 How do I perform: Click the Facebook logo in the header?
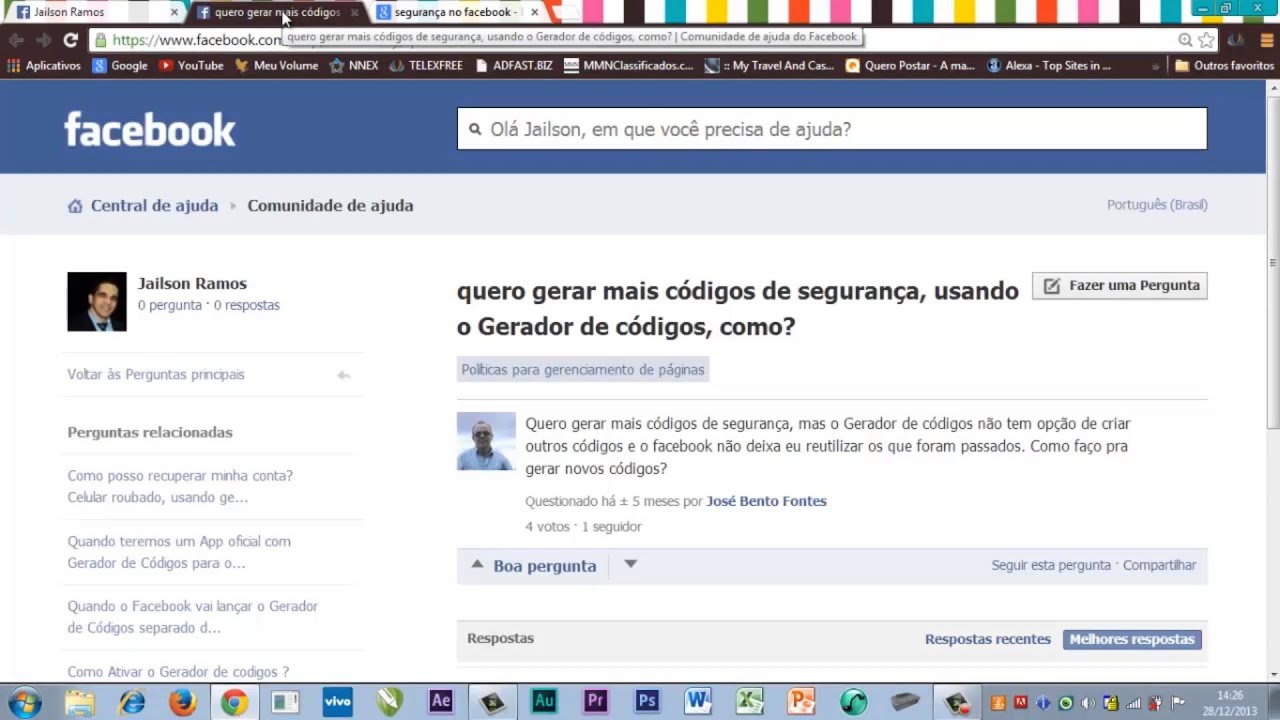click(150, 129)
